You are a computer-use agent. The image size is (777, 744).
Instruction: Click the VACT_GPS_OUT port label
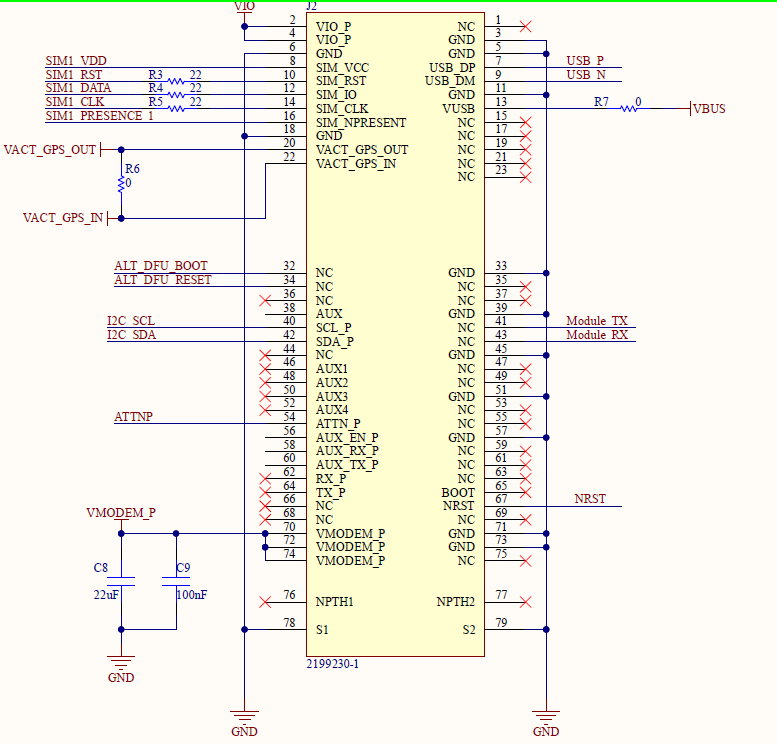click(x=50, y=150)
